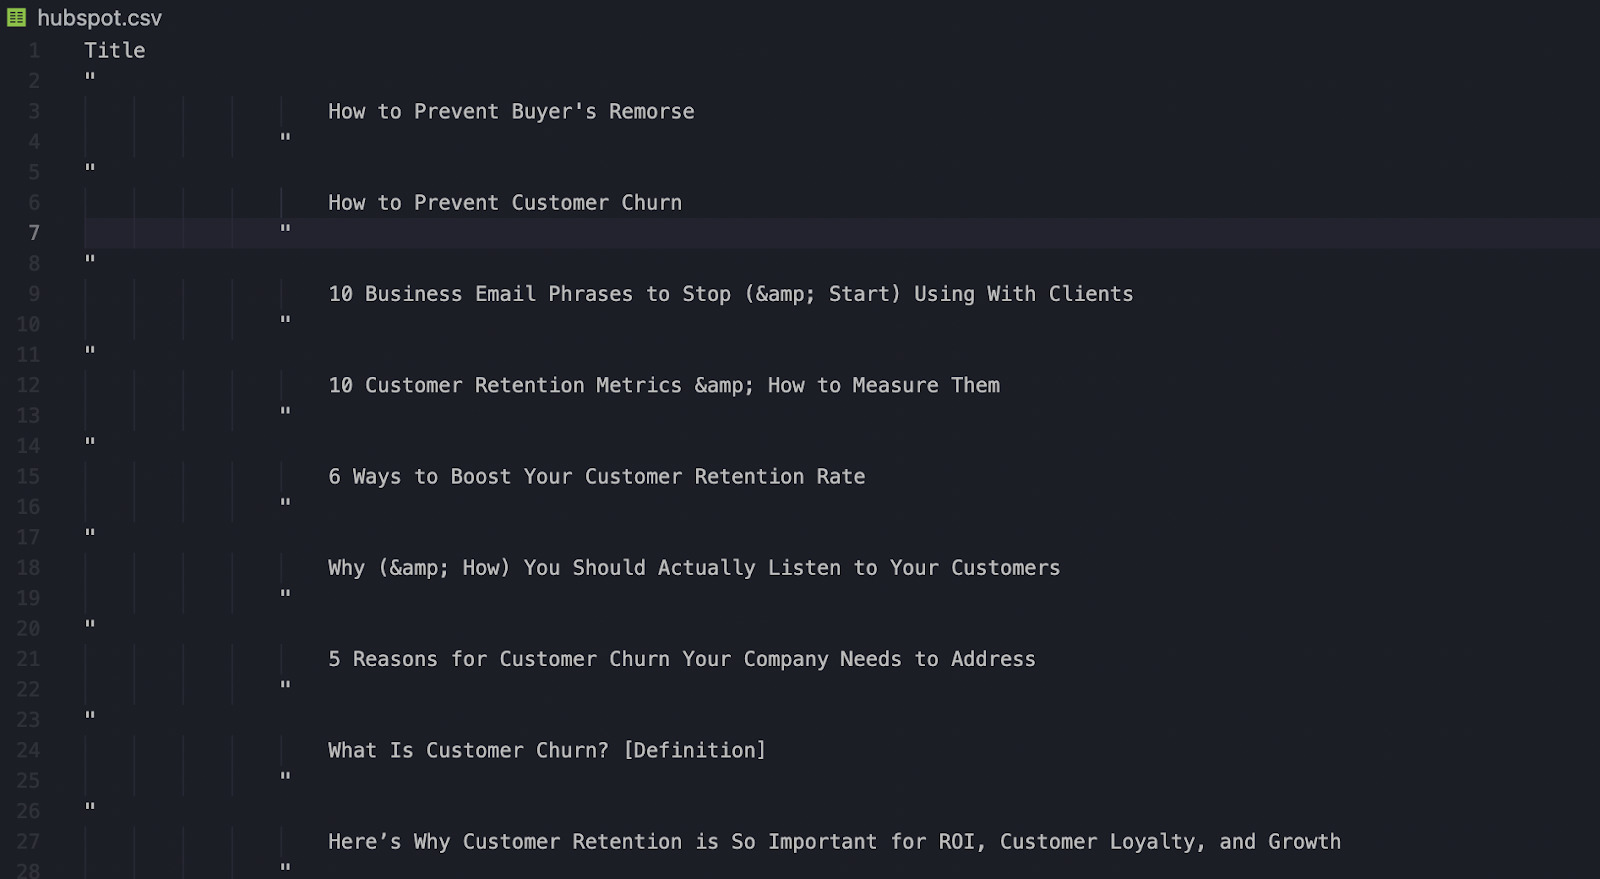Click line number 12 in the gutter

pyautogui.click(x=28, y=385)
